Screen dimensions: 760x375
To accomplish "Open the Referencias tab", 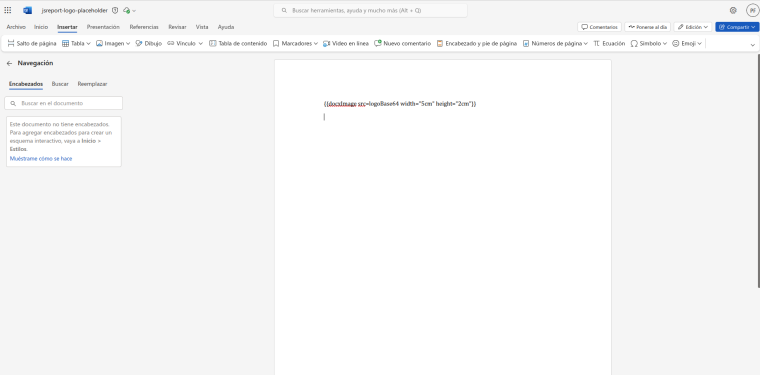I will point(144,27).
